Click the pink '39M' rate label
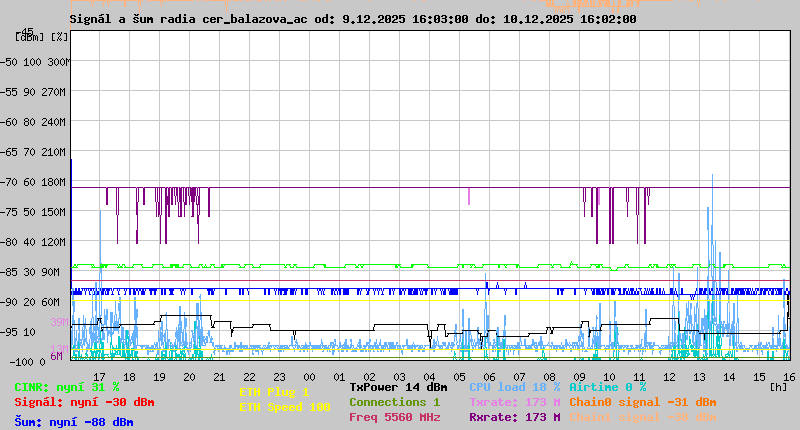The width and height of the screenshot is (800, 430). pos(59,322)
